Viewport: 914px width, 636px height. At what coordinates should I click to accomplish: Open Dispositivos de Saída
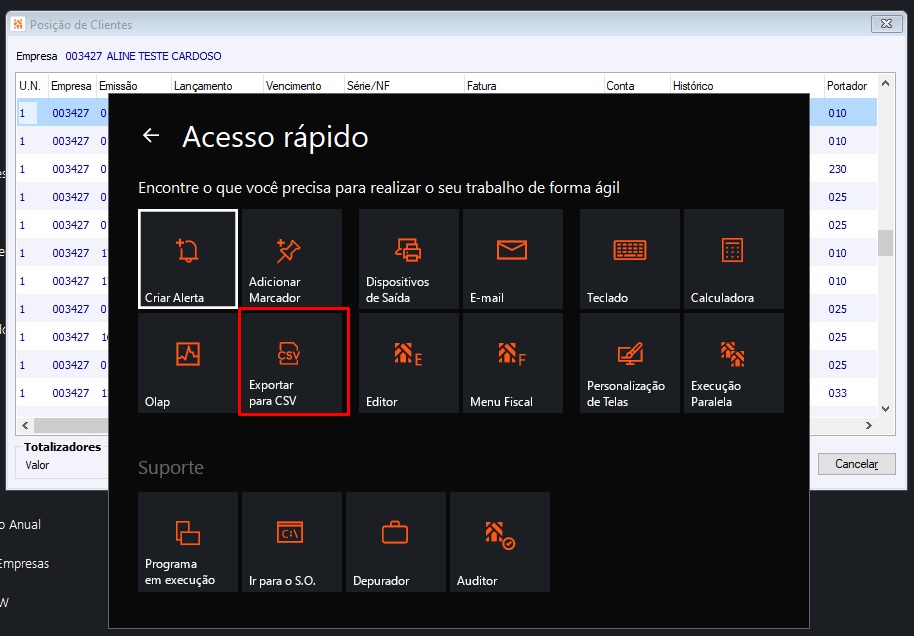click(x=409, y=259)
